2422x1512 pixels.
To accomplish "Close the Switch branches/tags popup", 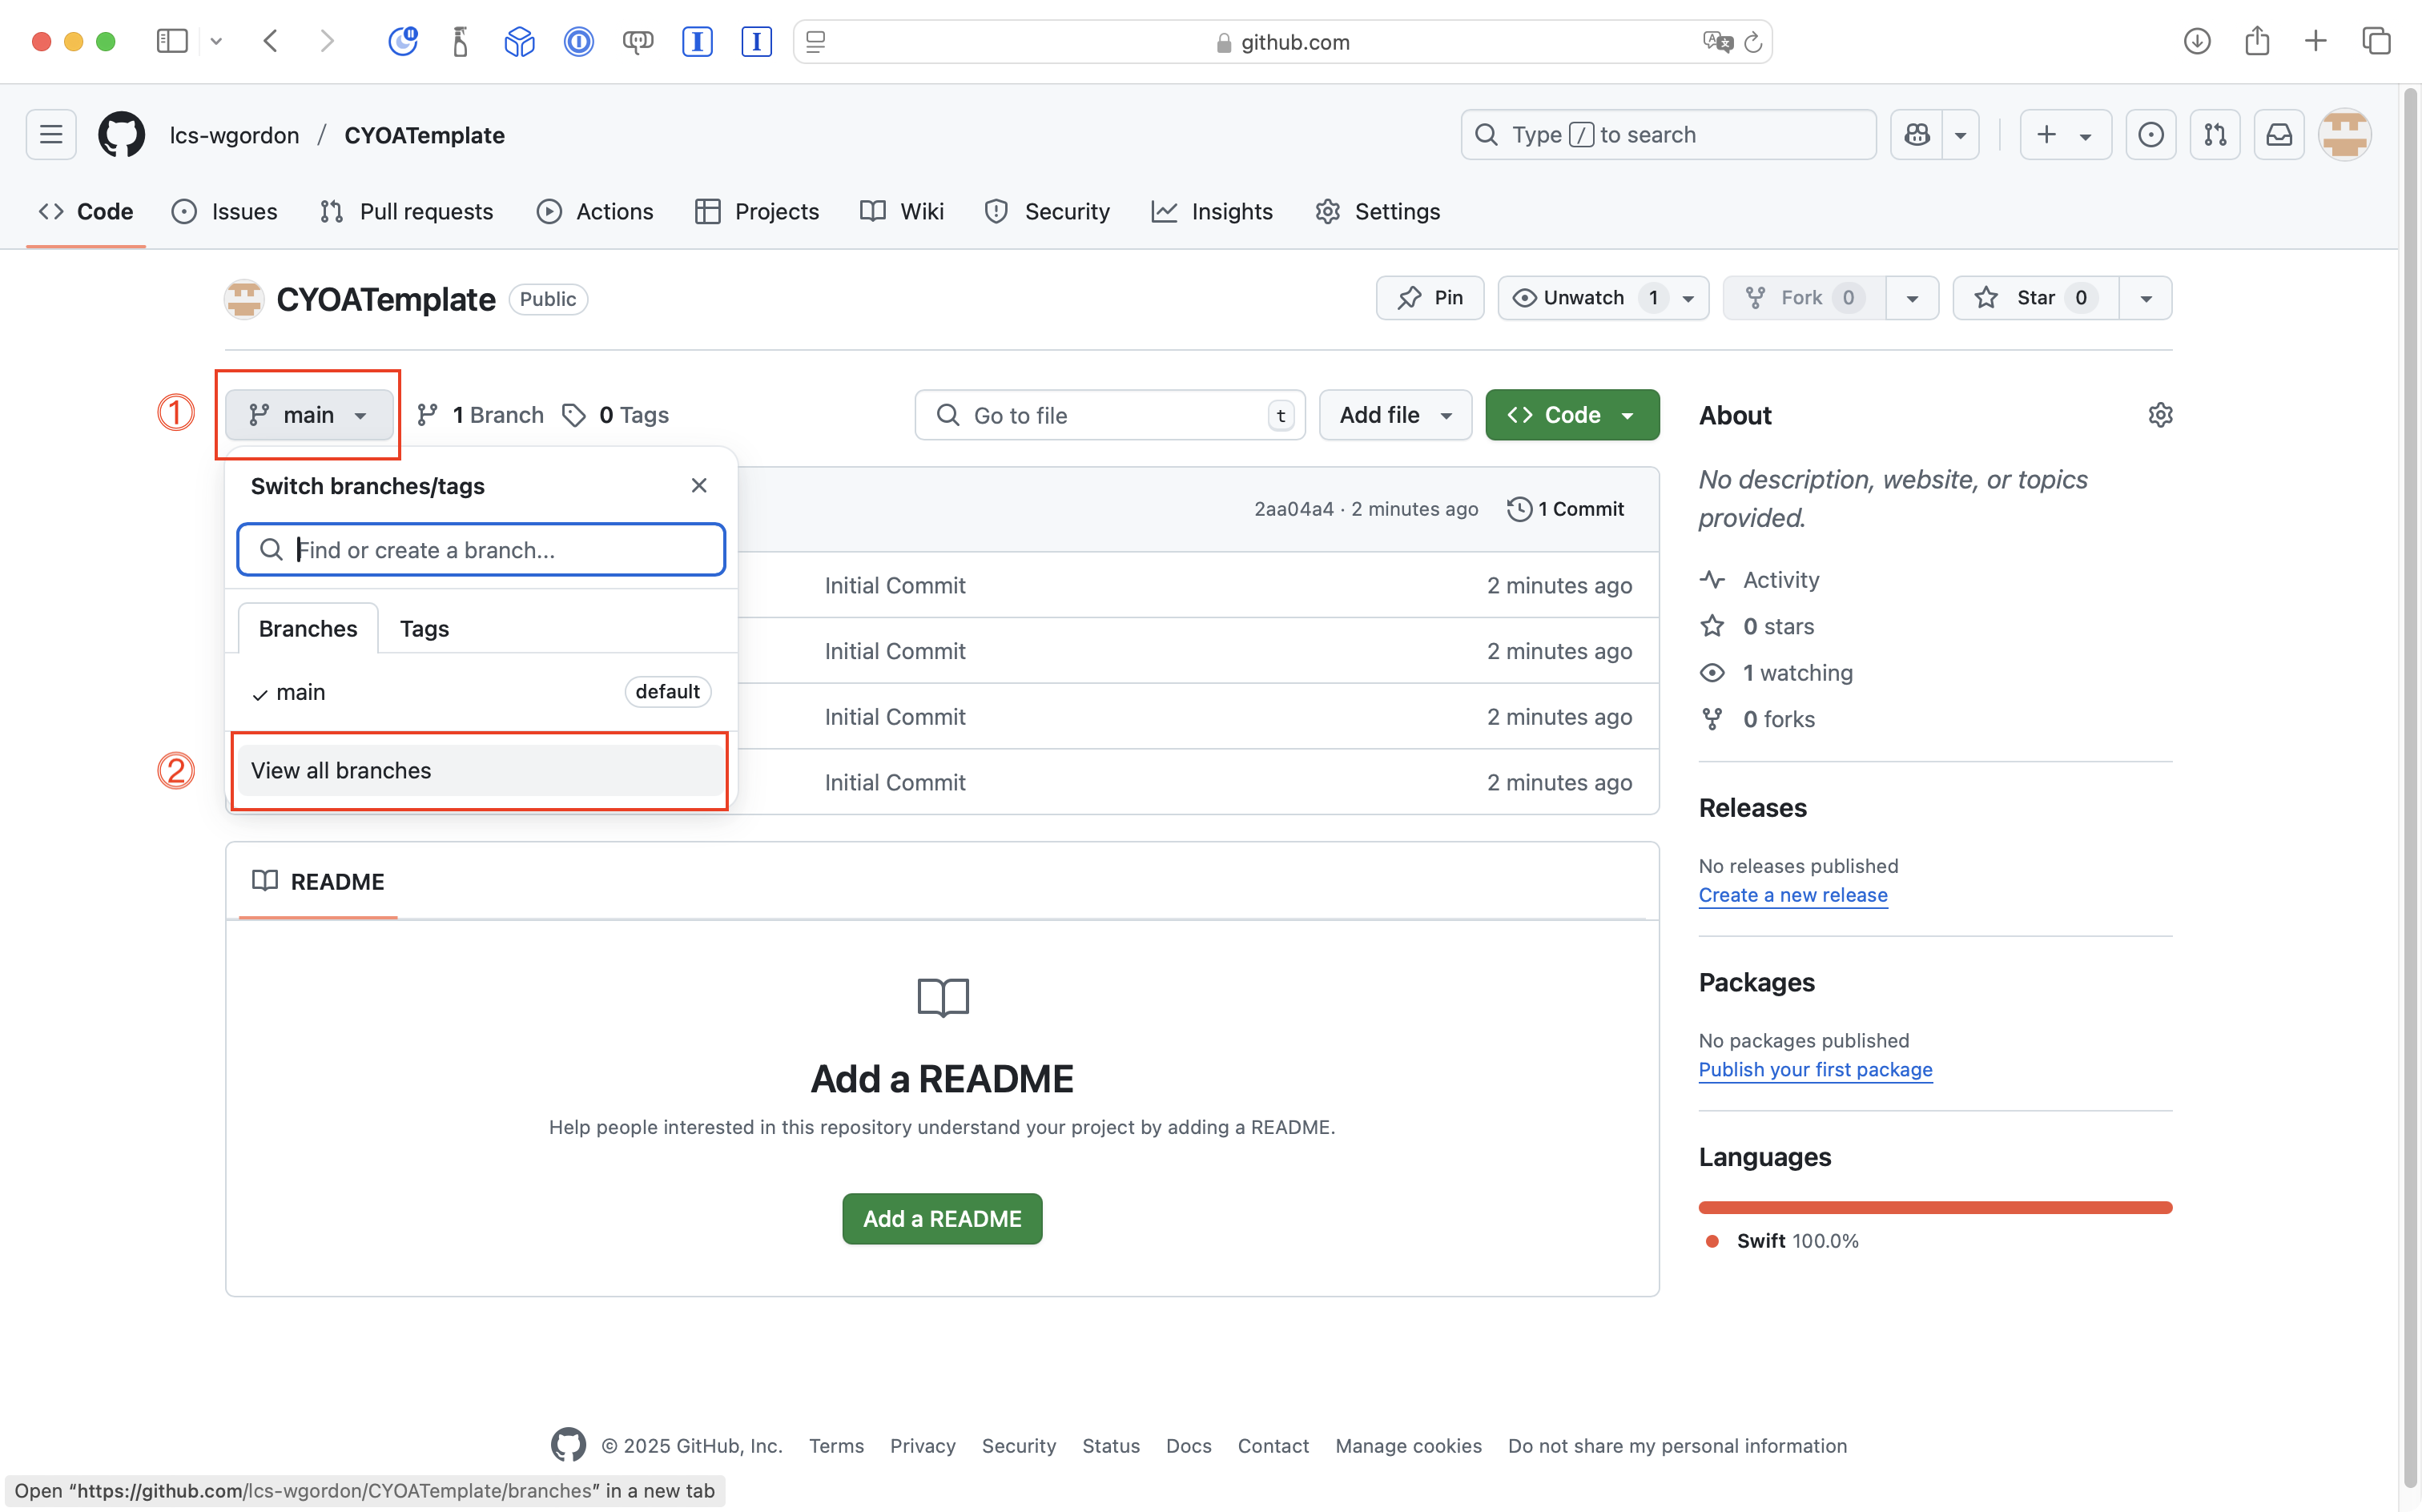I will (x=699, y=486).
